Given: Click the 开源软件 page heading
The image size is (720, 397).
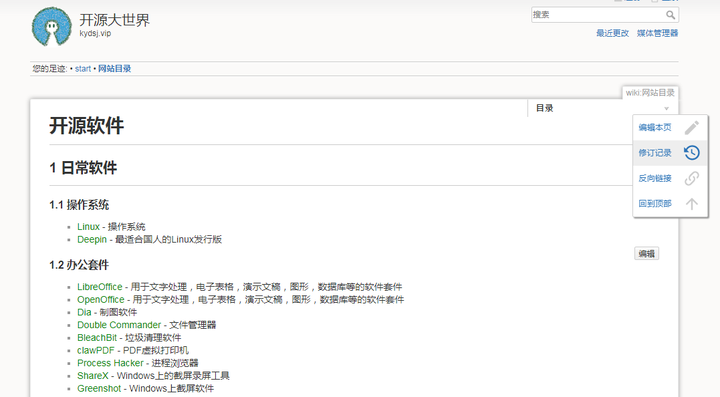Looking at the screenshot, I should (x=86, y=126).
